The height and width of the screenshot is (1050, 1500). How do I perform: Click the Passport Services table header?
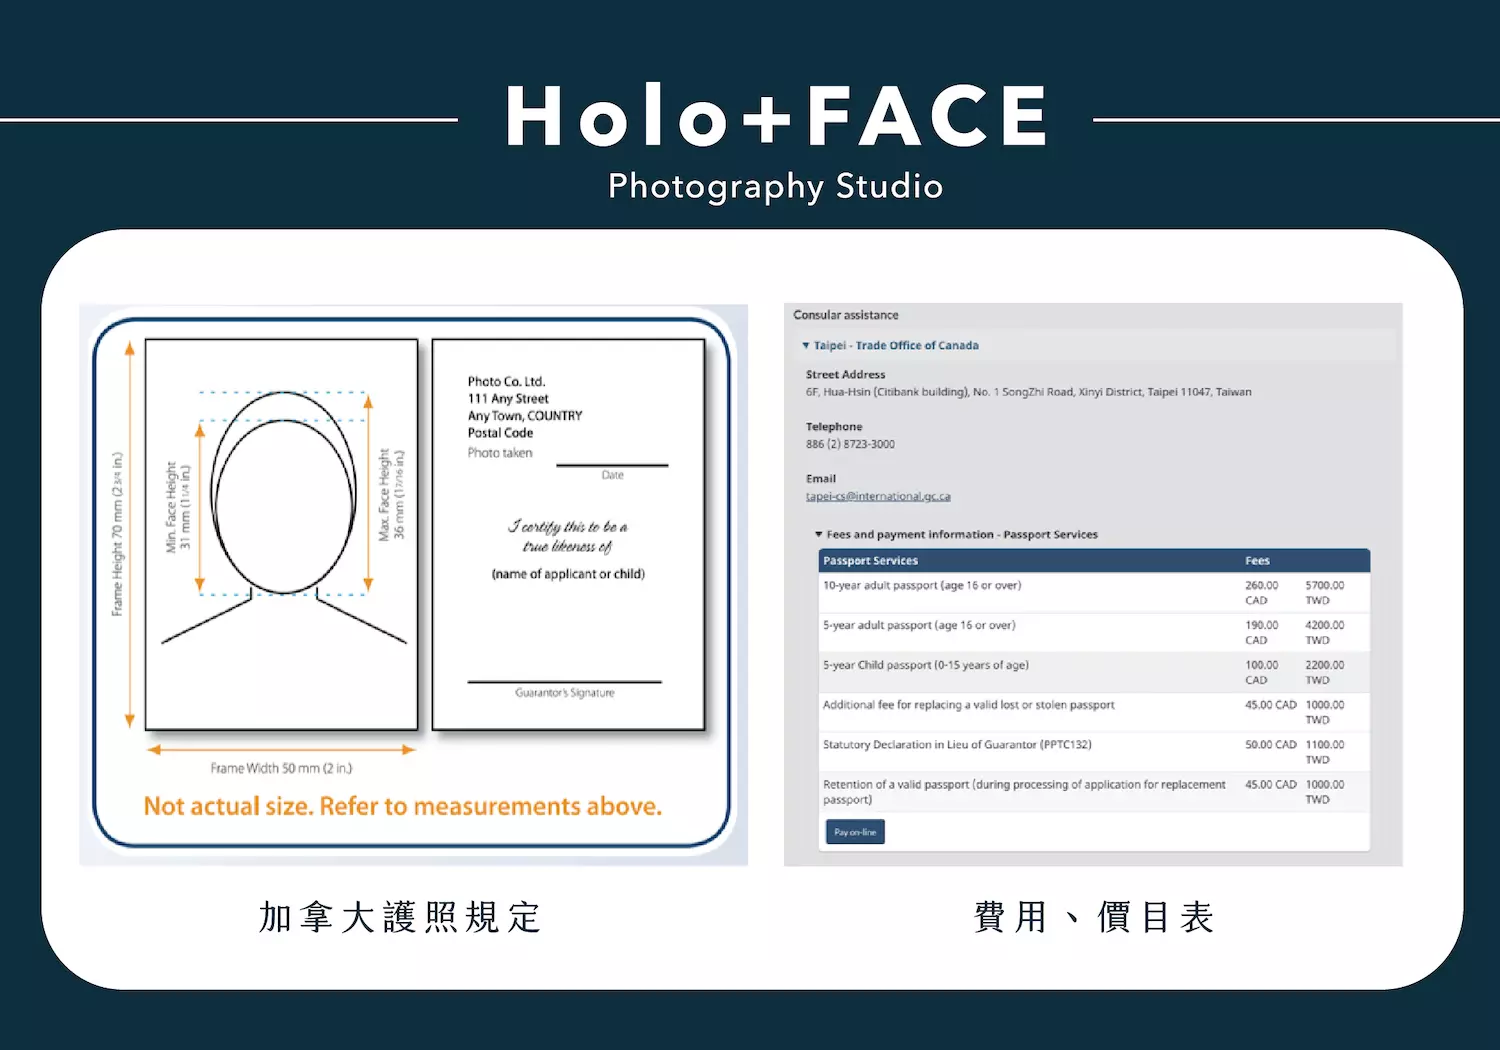pos(870,561)
